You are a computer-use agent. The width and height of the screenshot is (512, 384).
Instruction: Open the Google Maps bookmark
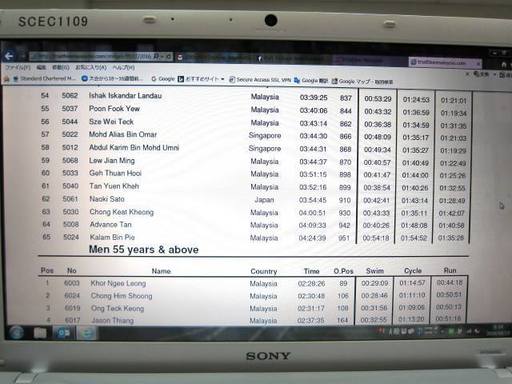click(362, 81)
